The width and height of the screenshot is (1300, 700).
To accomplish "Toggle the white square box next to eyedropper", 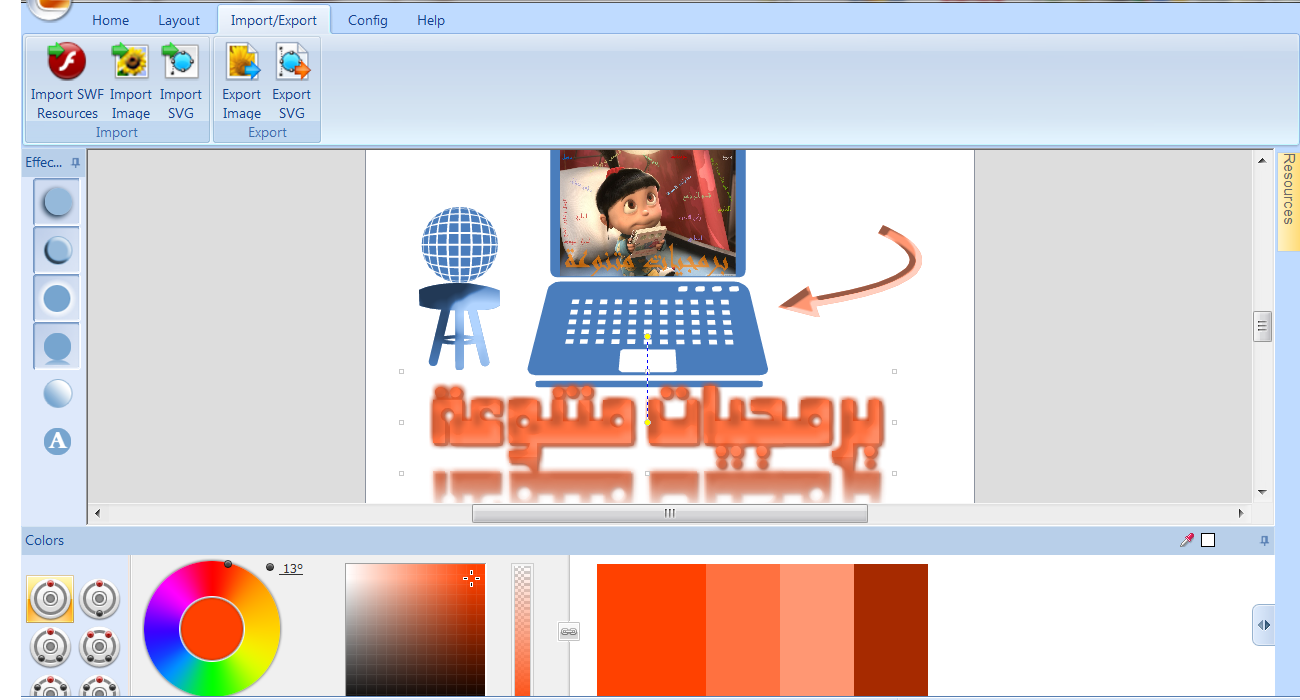I will 1208,540.
